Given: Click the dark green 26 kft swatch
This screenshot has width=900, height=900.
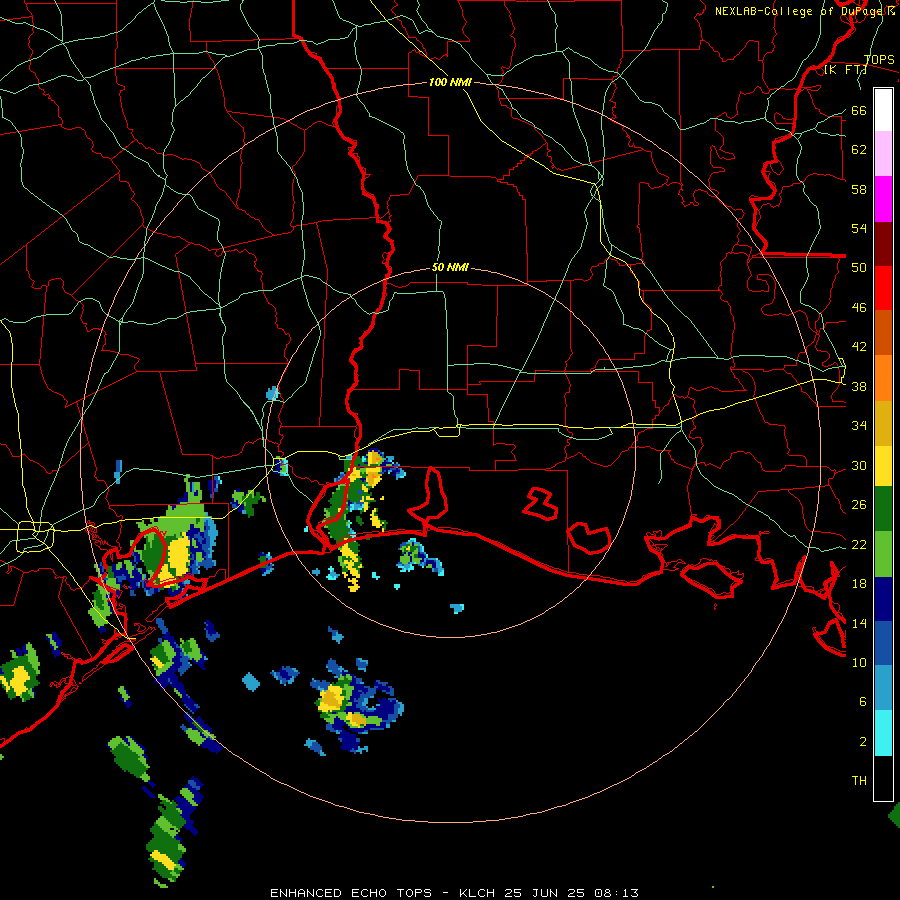Looking at the screenshot, I should [x=883, y=509].
